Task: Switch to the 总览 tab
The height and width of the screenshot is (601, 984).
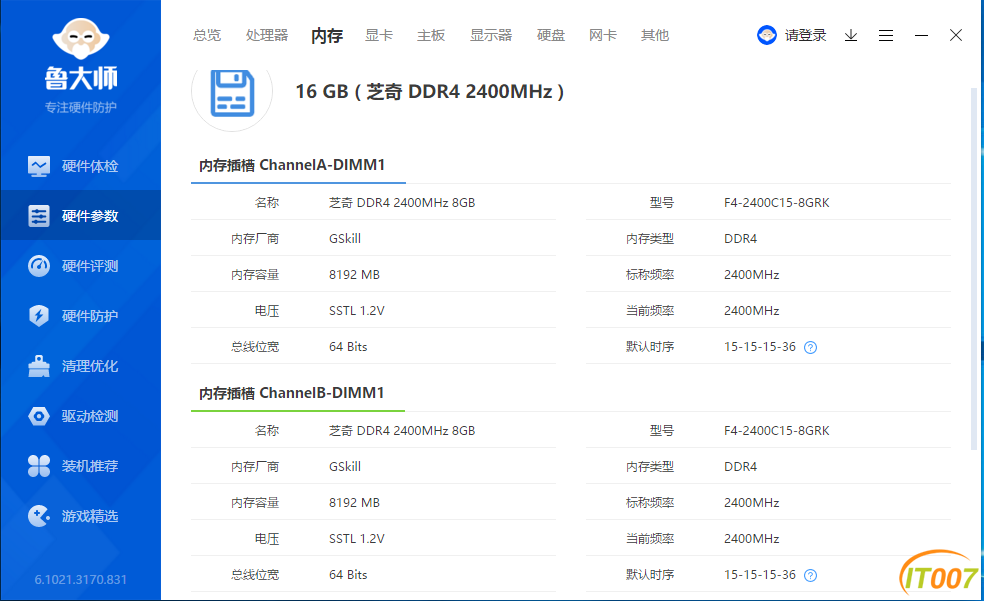Action: click(207, 35)
